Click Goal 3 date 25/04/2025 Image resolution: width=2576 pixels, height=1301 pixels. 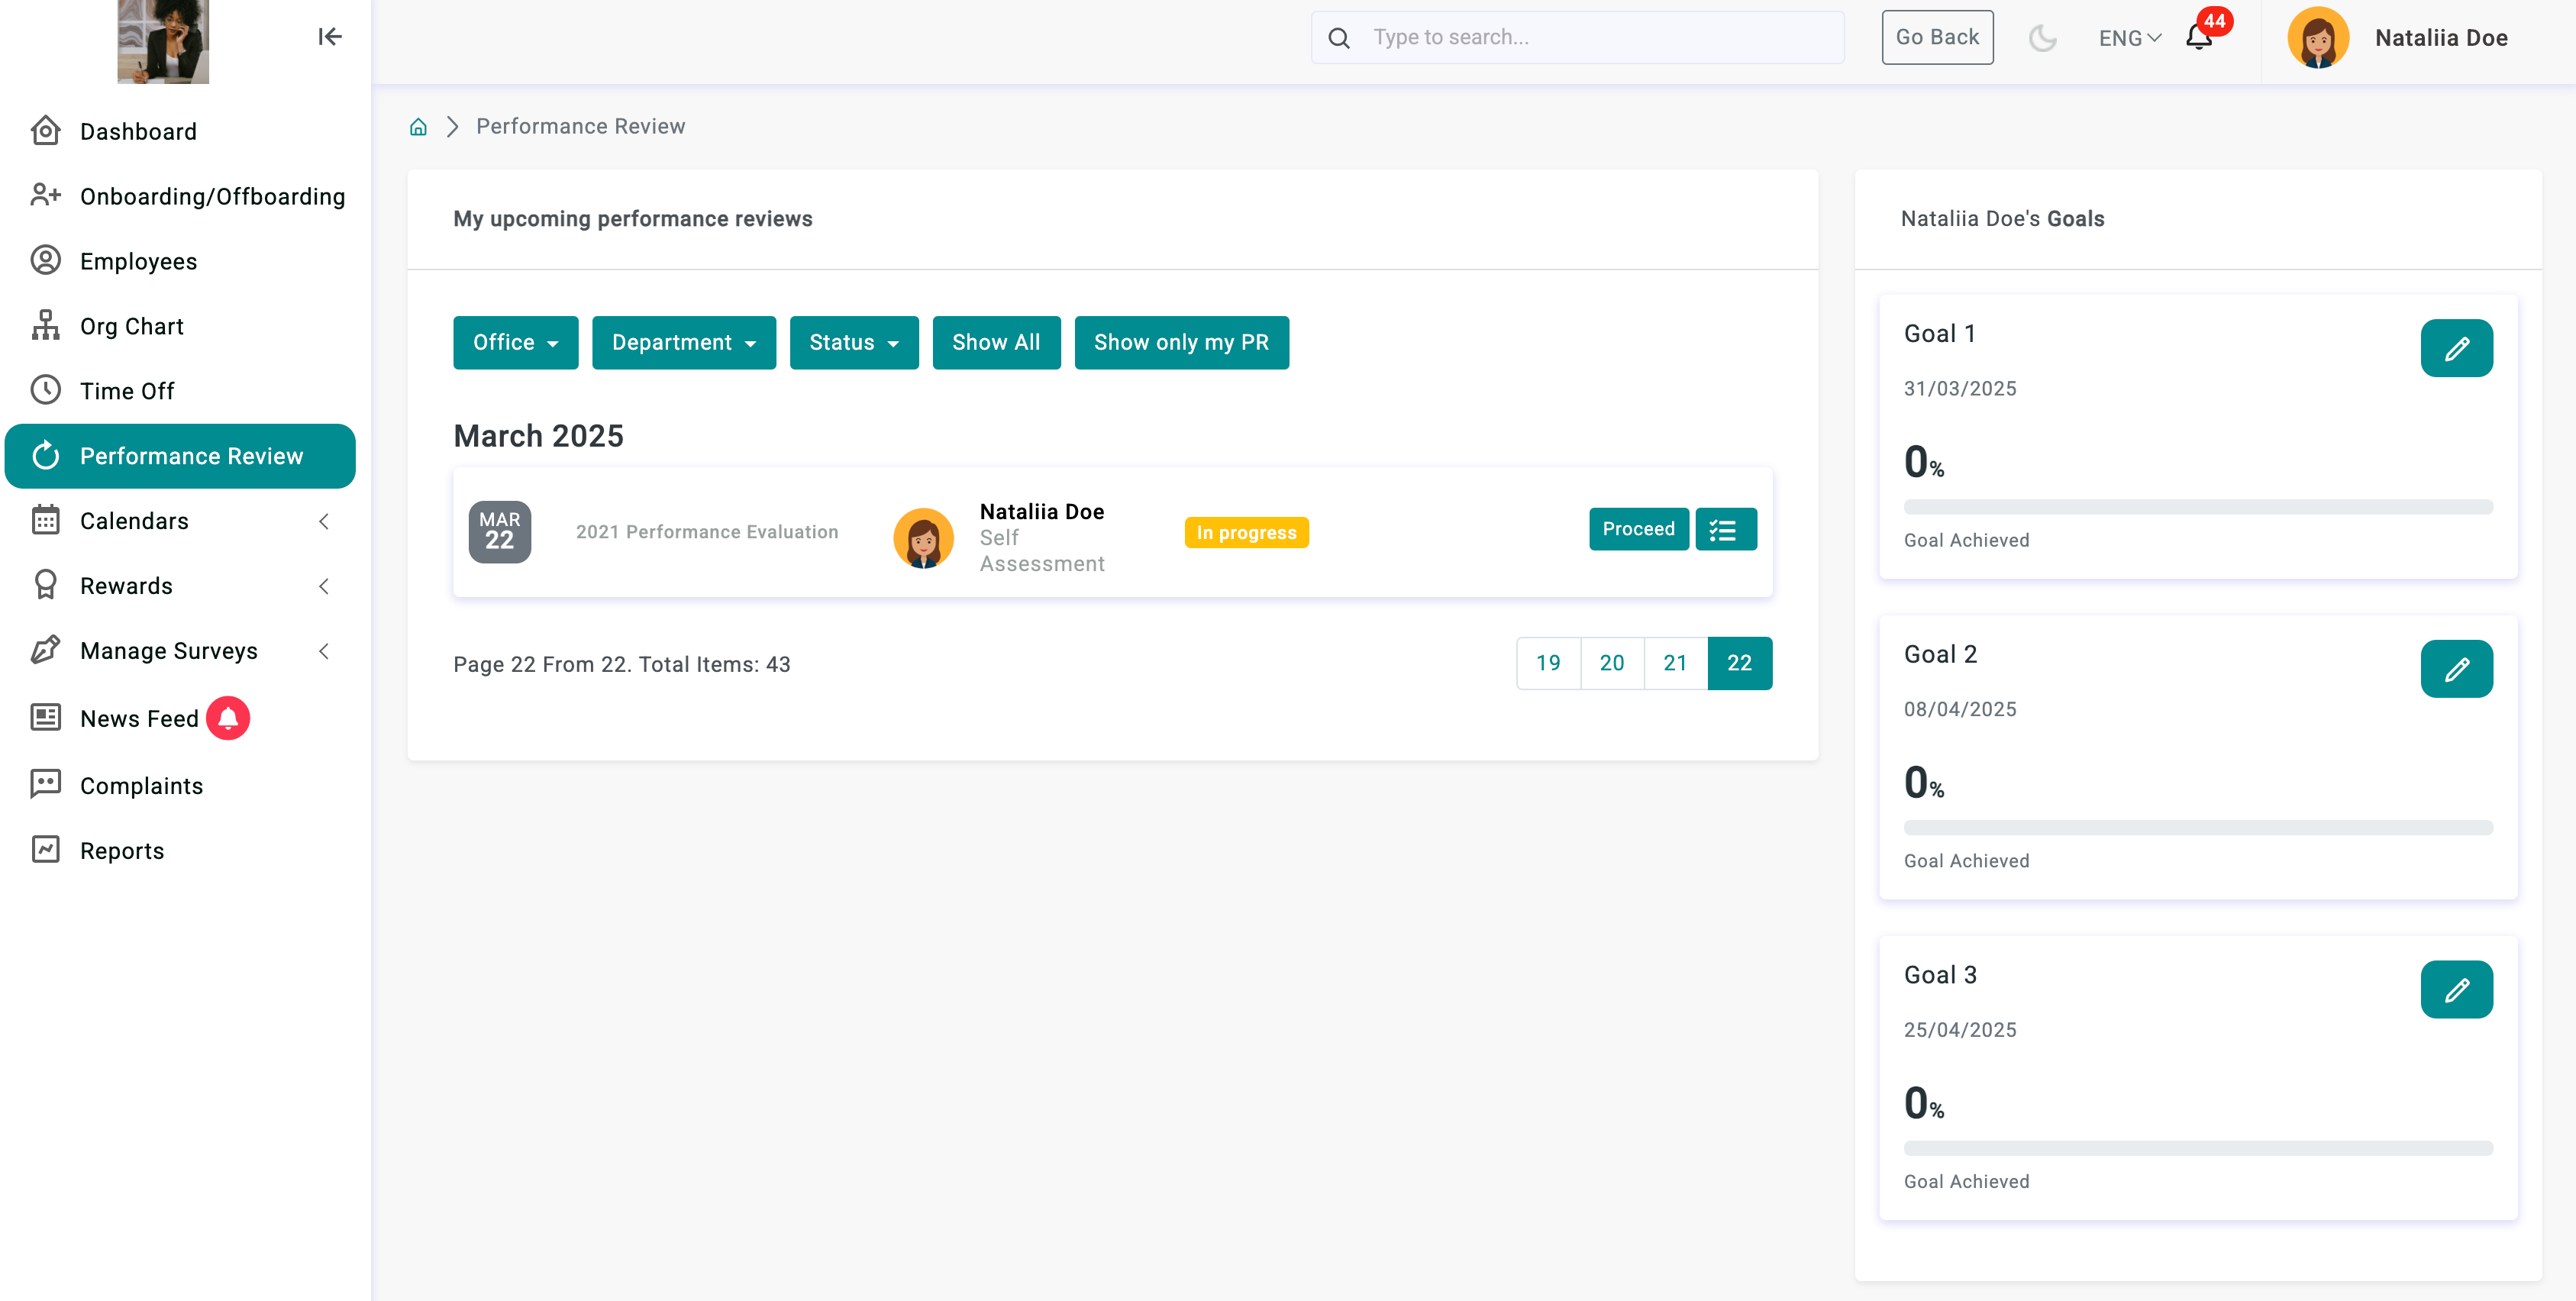[1960, 1030]
